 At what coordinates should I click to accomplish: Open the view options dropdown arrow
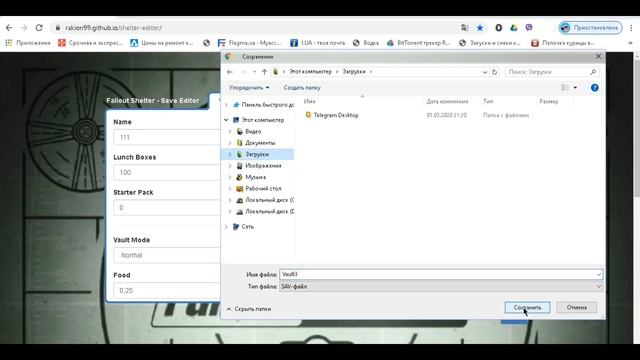575,88
